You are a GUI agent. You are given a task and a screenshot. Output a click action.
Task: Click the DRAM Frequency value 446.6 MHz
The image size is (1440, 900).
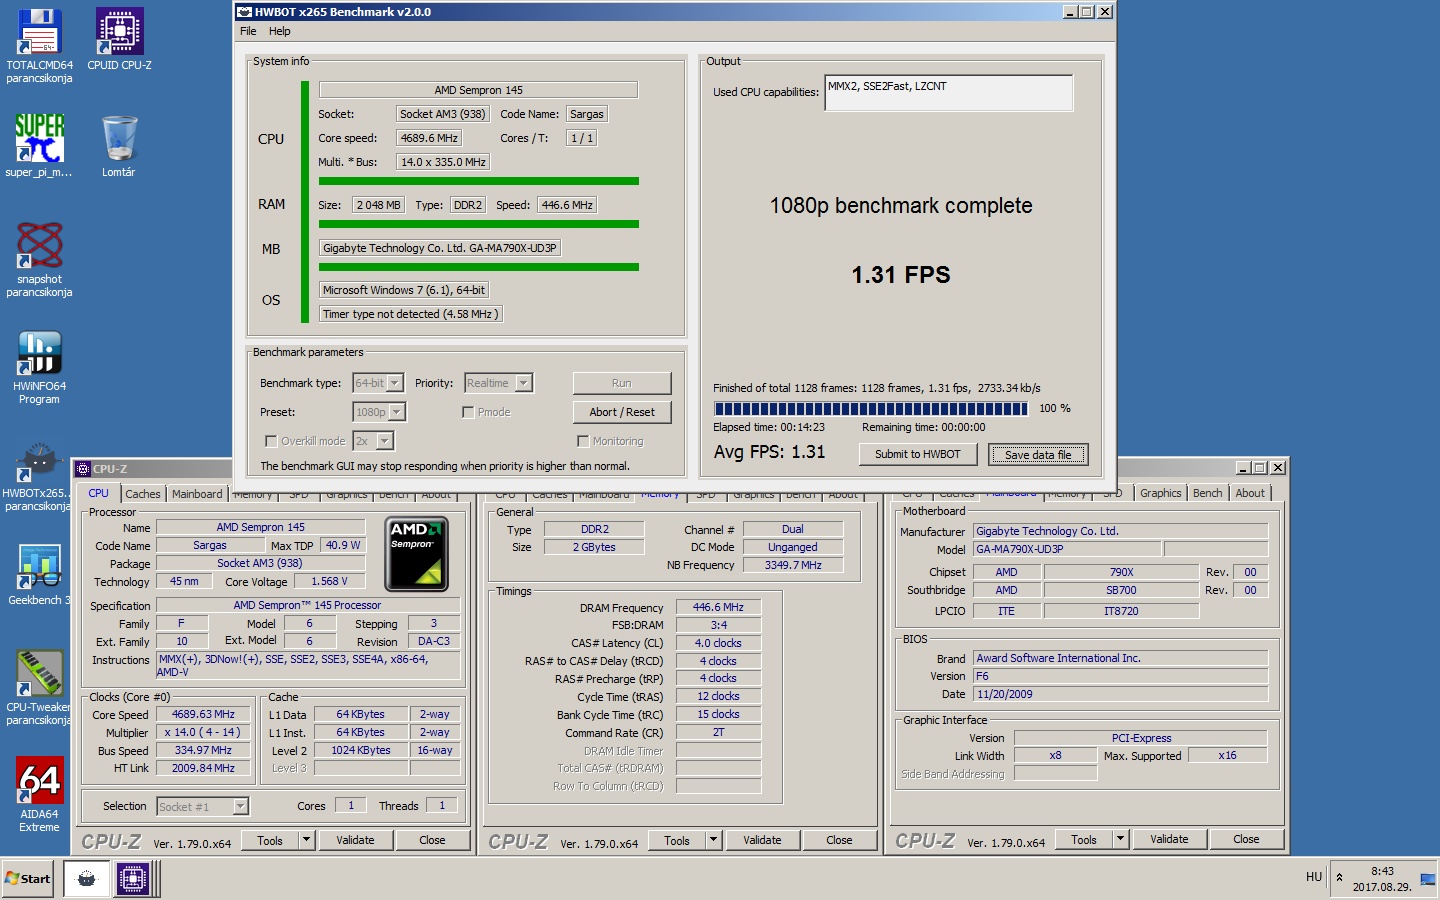pos(718,607)
